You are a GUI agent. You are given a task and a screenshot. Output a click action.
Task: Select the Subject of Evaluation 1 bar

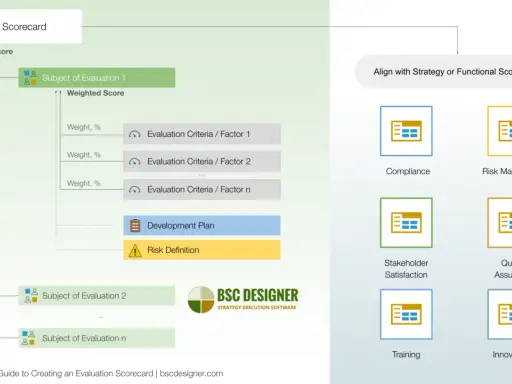point(97,78)
